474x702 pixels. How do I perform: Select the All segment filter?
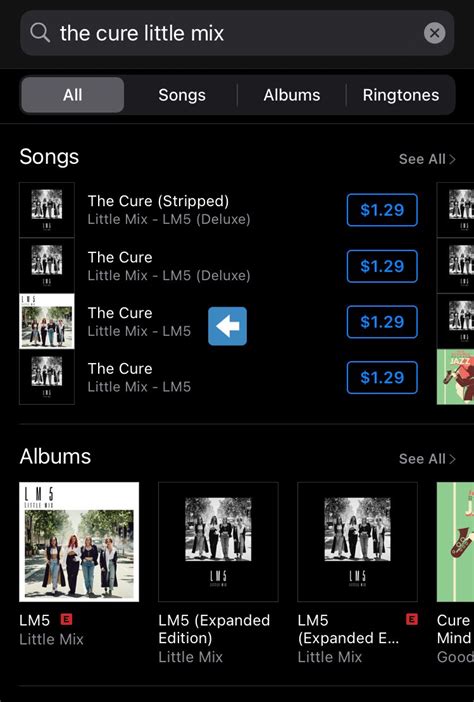pyautogui.click(x=73, y=95)
